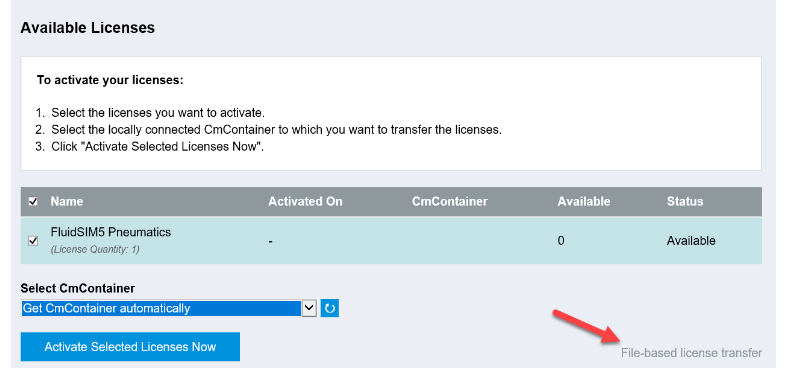Click the CmContainer column header
Screen dimensions: 791x378
pos(449,201)
